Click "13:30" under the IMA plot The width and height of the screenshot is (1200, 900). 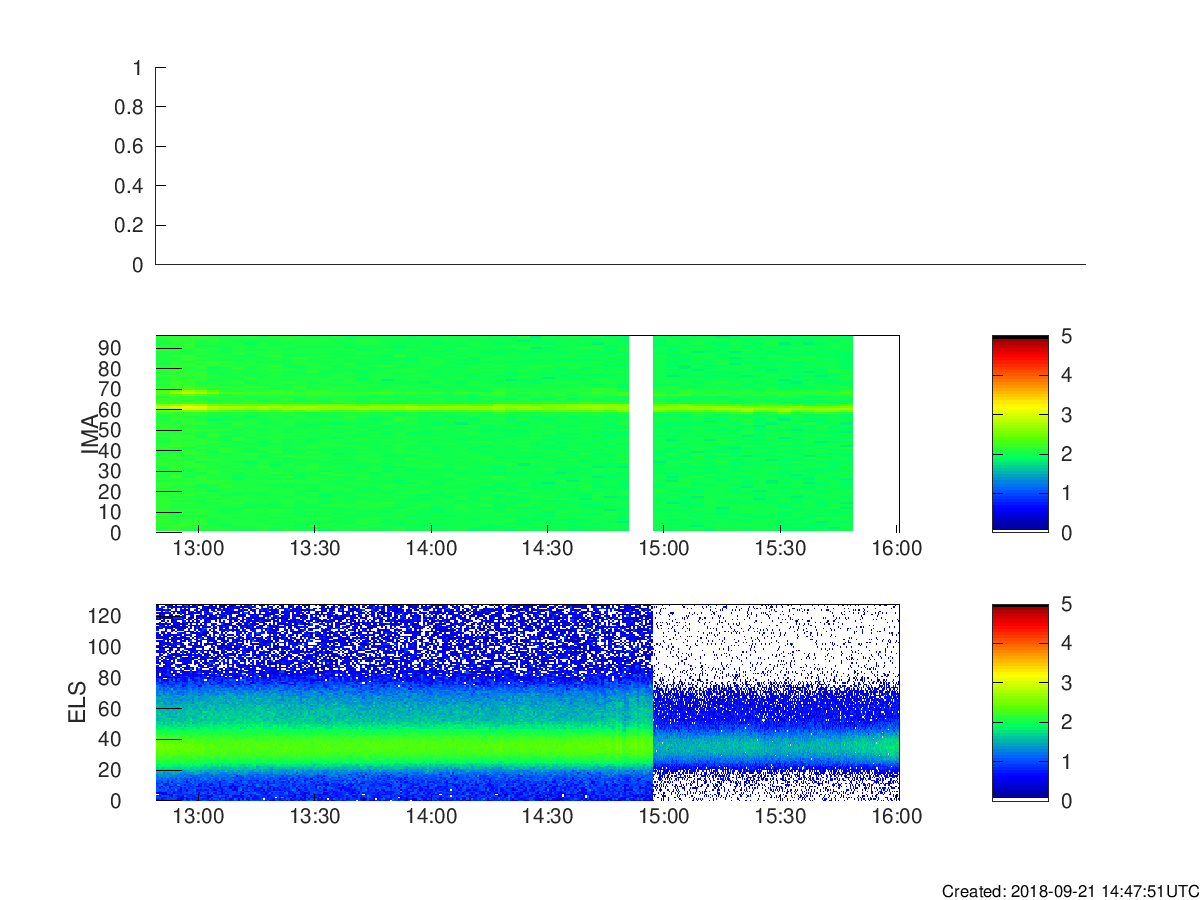315,549
